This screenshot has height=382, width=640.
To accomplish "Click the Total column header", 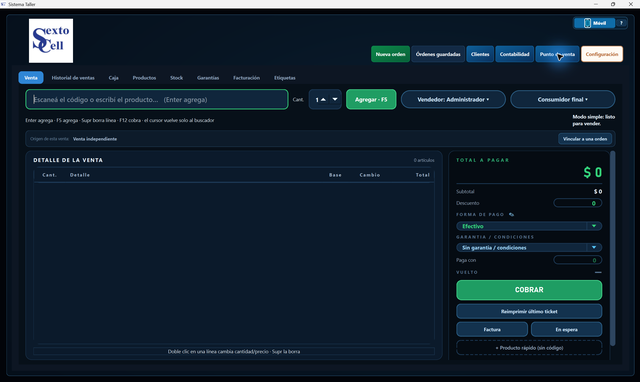I will pyautogui.click(x=422, y=175).
